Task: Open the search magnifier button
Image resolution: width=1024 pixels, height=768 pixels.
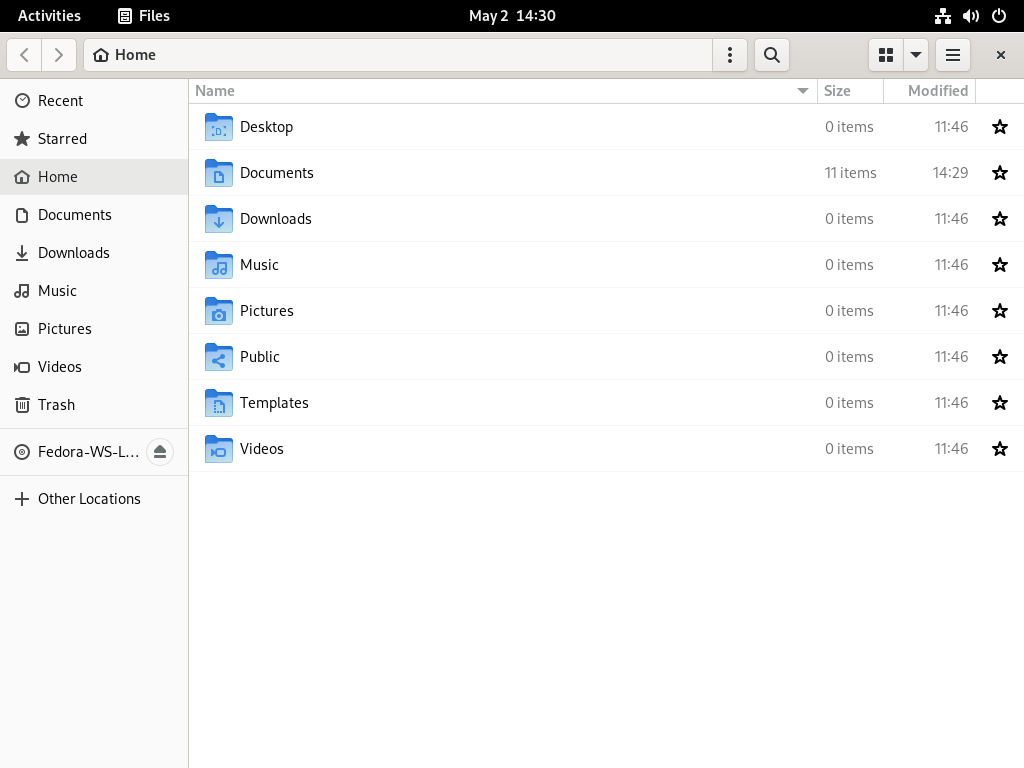Action: point(771,55)
